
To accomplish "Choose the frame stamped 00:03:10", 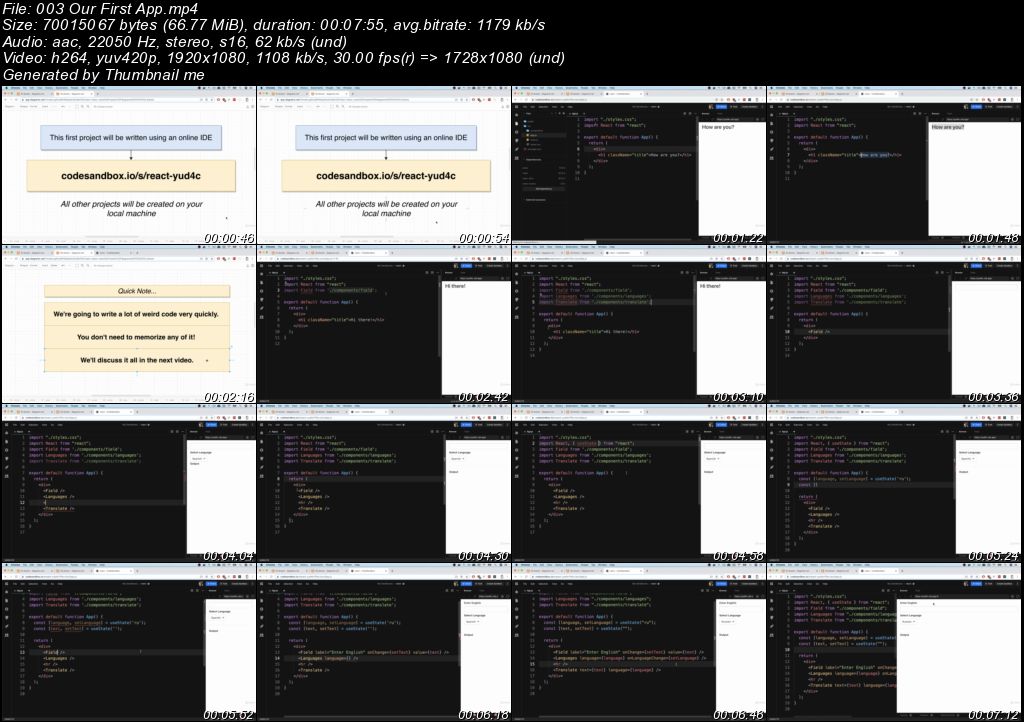I will click(639, 324).
